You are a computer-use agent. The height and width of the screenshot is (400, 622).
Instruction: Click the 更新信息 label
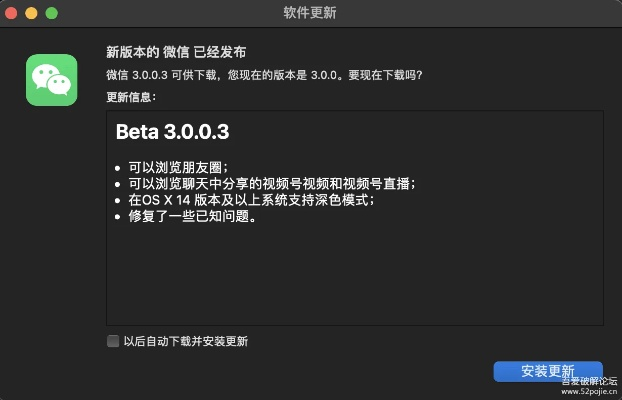(131, 97)
